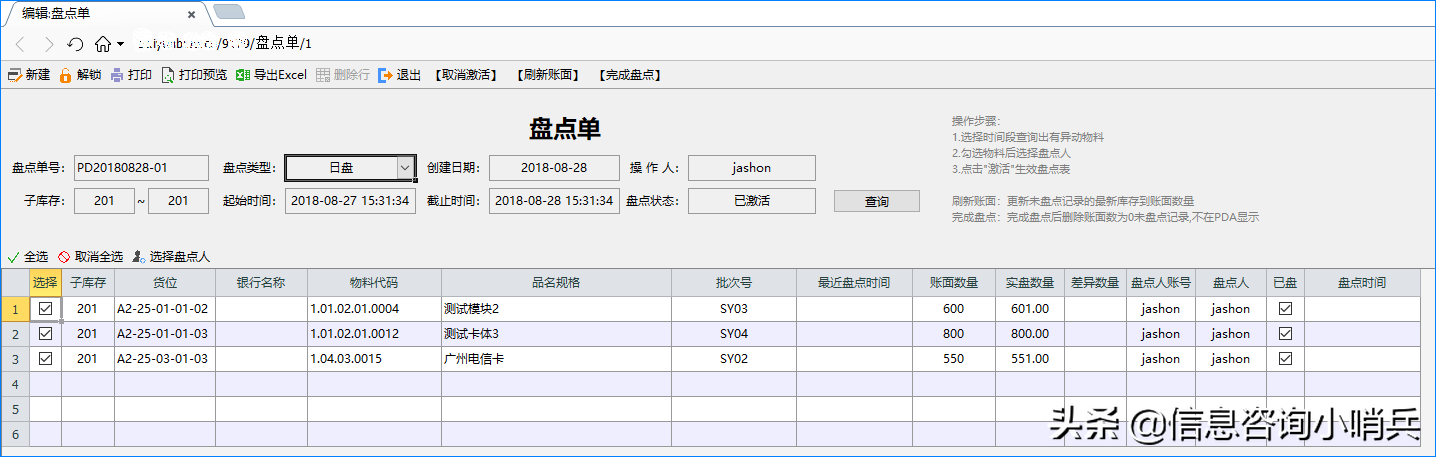Image resolution: width=1436 pixels, height=457 pixels.
Task: Click 账面数量 cell 550
Action: pos(953,359)
